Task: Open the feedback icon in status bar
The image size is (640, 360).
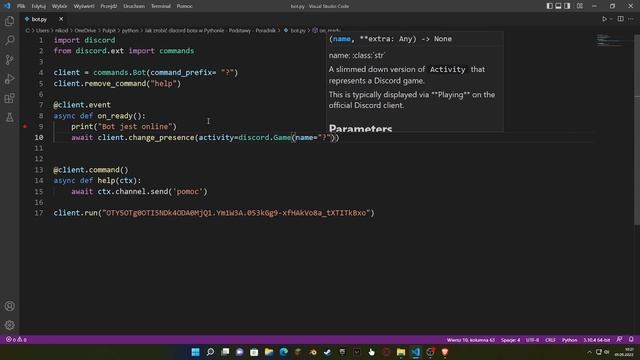Action: (x=620, y=339)
